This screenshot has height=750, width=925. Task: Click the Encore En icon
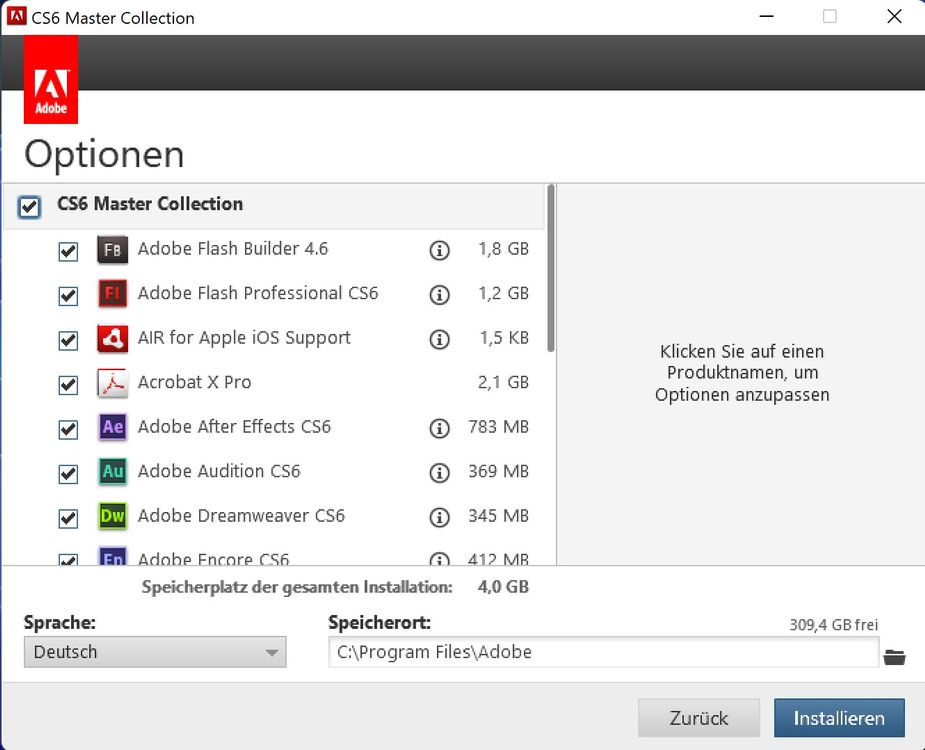112,558
